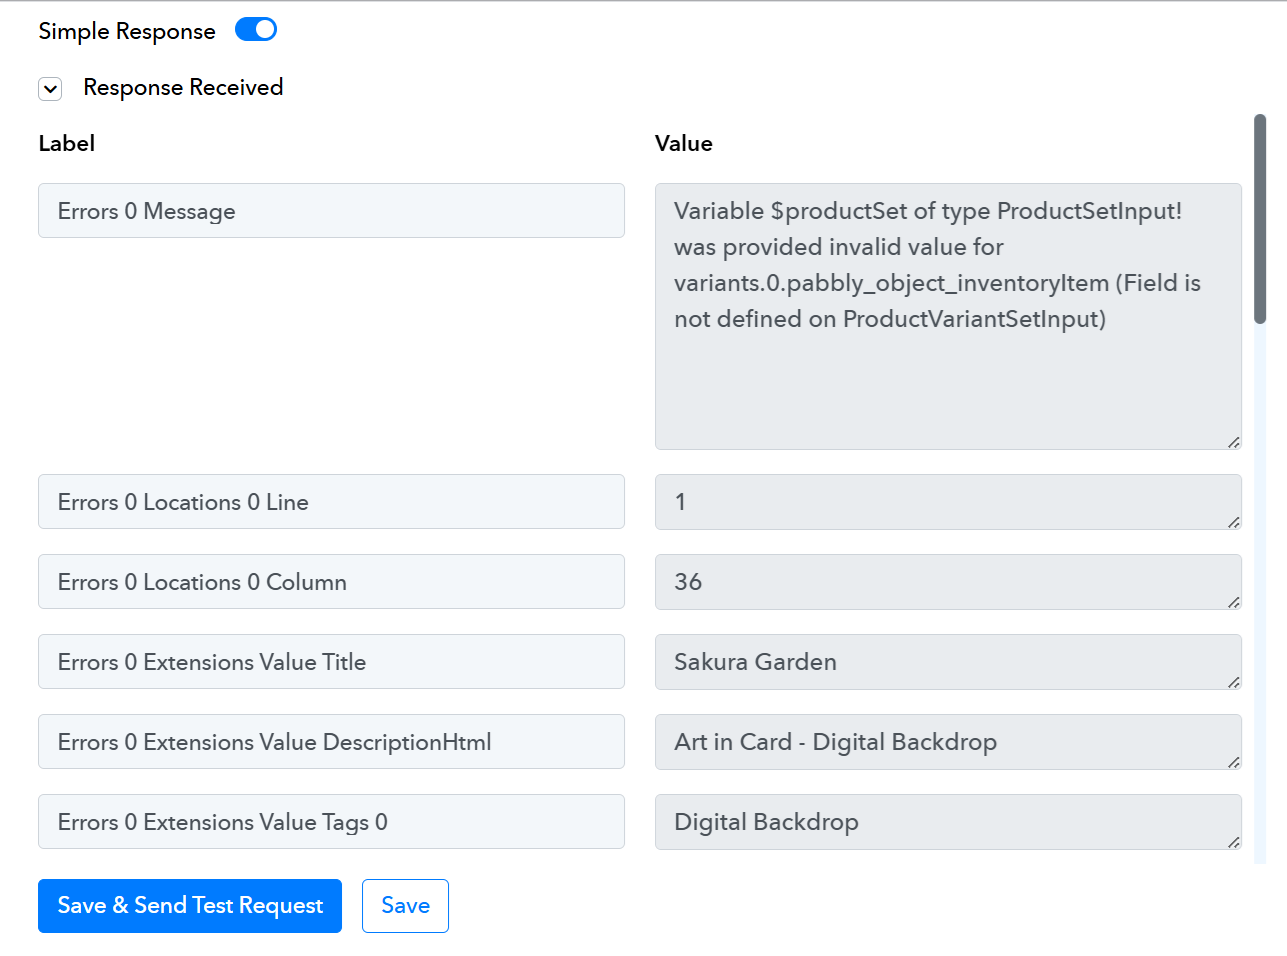Click the Sakura Garden value field
The width and height of the screenshot is (1287, 956).
tap(947, 662)
